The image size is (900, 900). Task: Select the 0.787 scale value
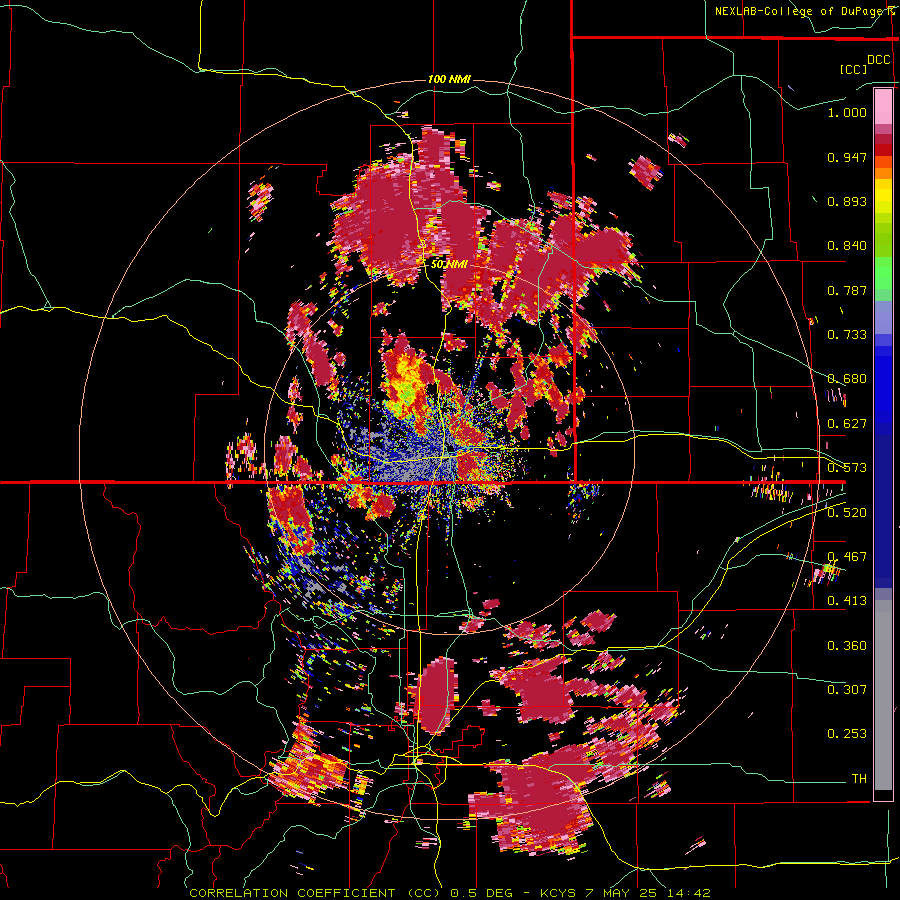pyautogui.click(x=847, y=290)
